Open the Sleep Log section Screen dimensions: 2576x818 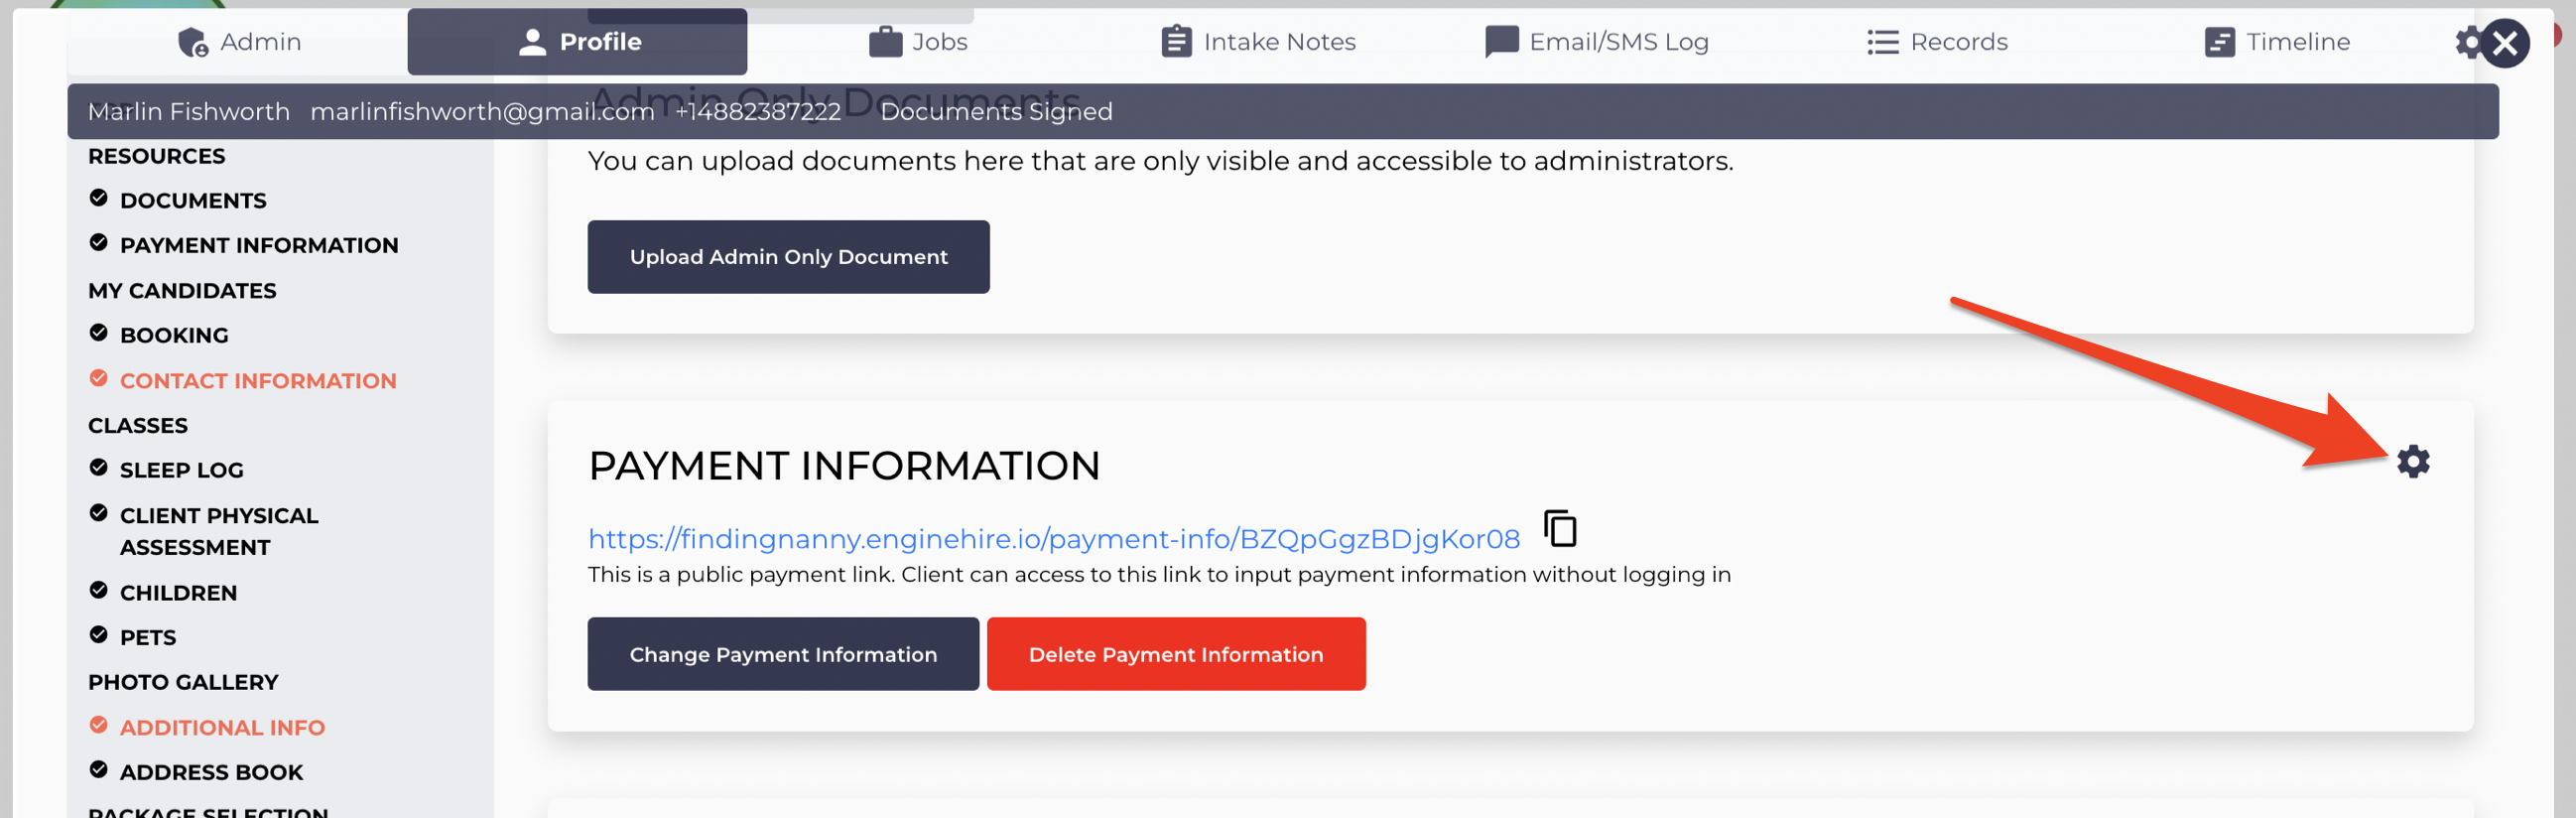tap(181, 470)
